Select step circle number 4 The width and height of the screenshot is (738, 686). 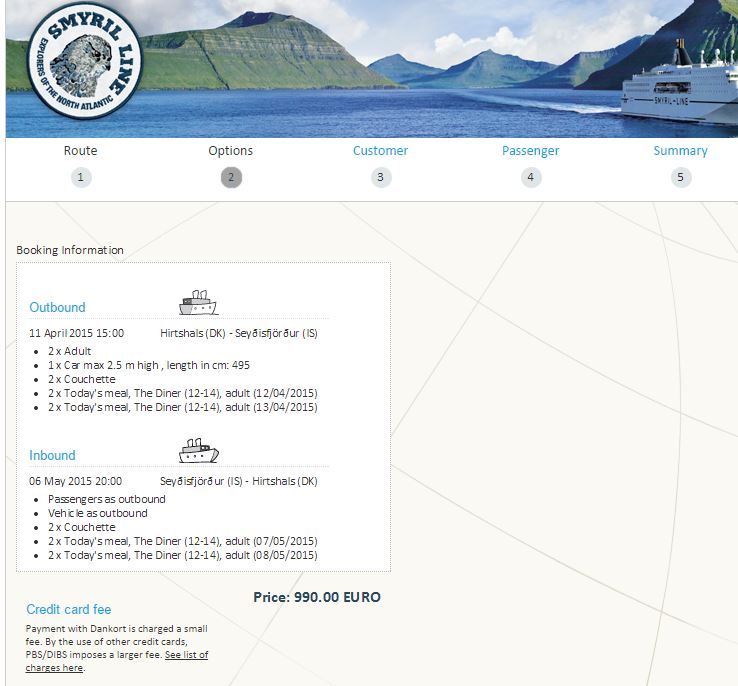point(531,177)
